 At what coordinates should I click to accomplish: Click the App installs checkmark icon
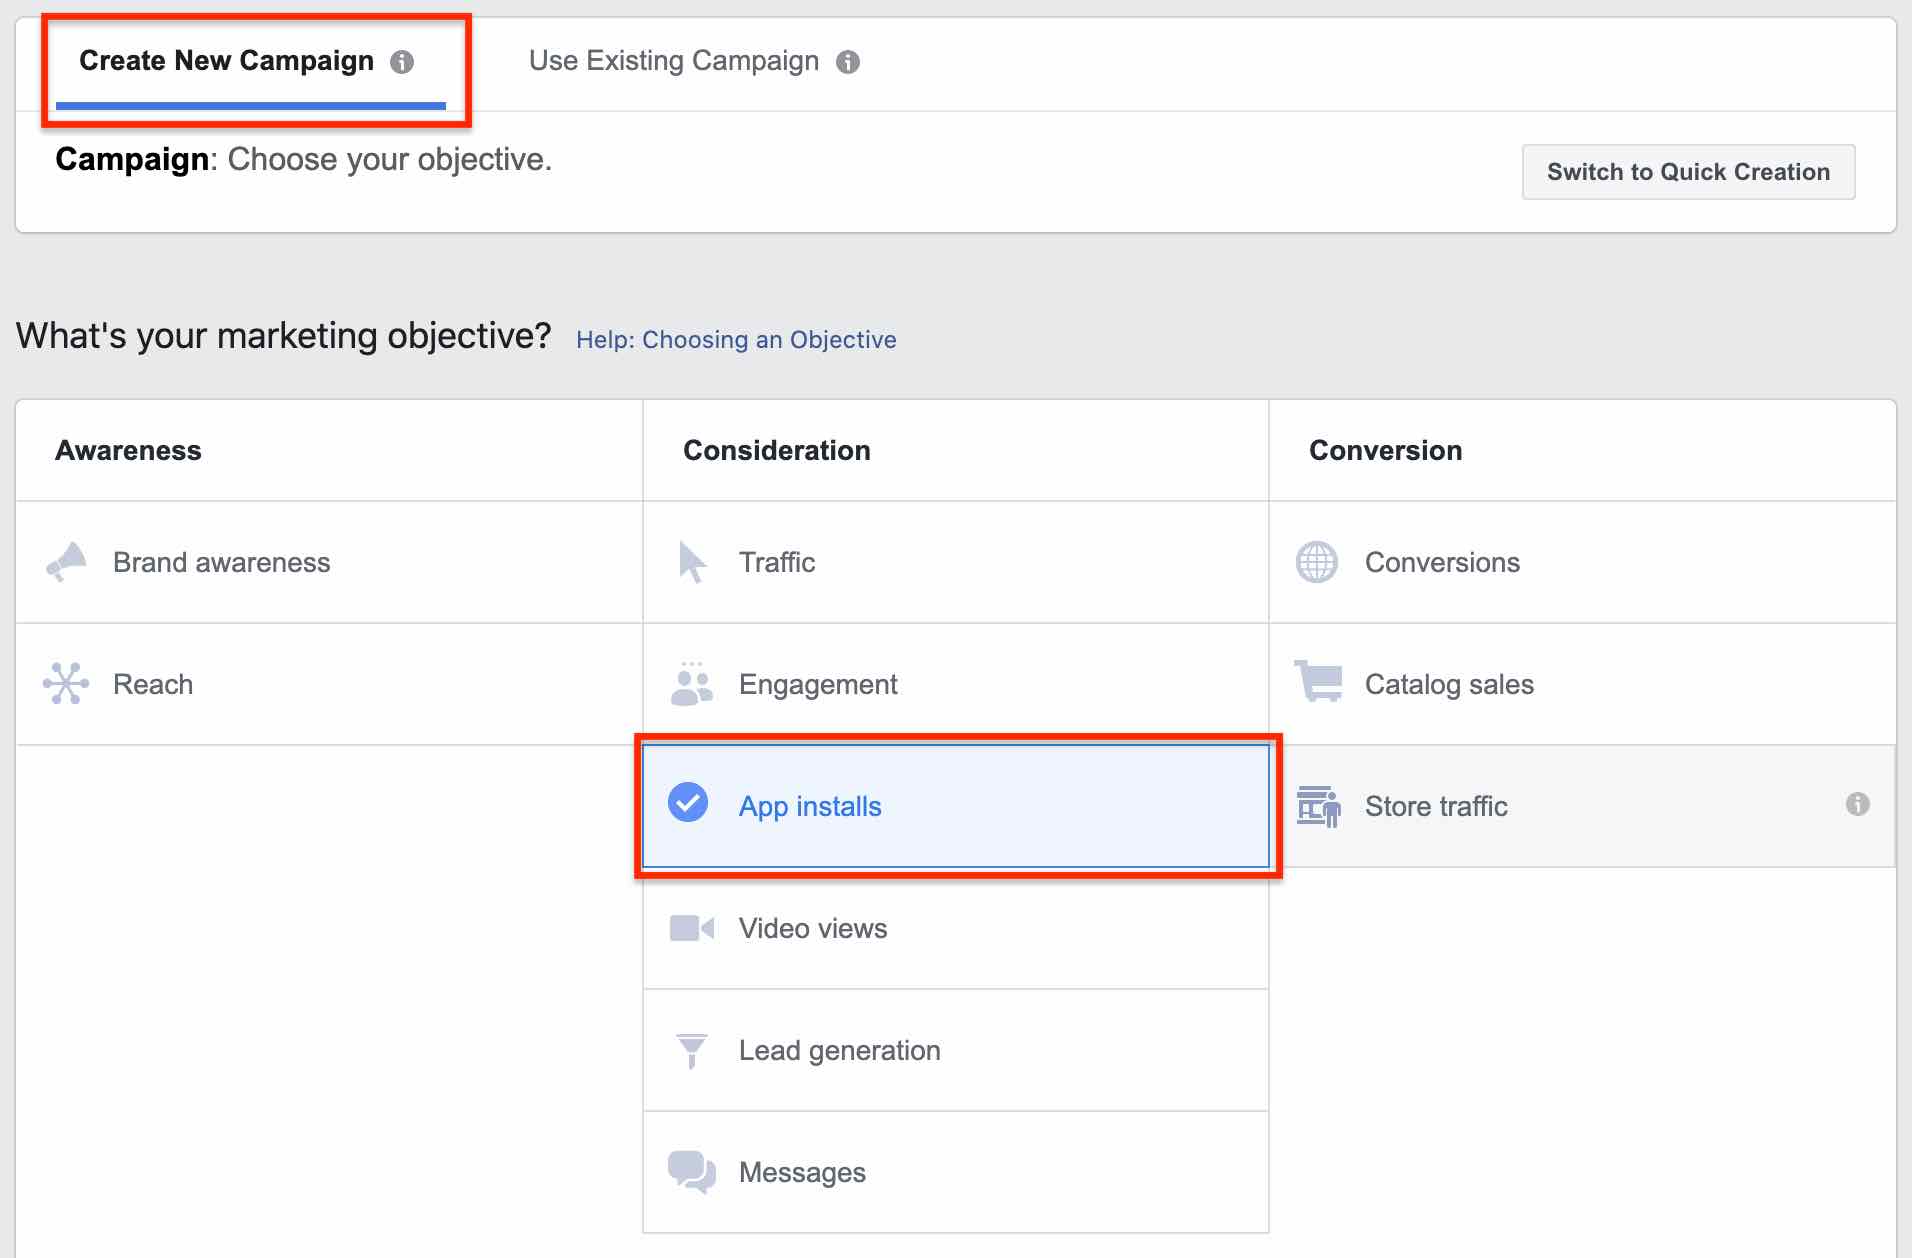pos(688,804)
